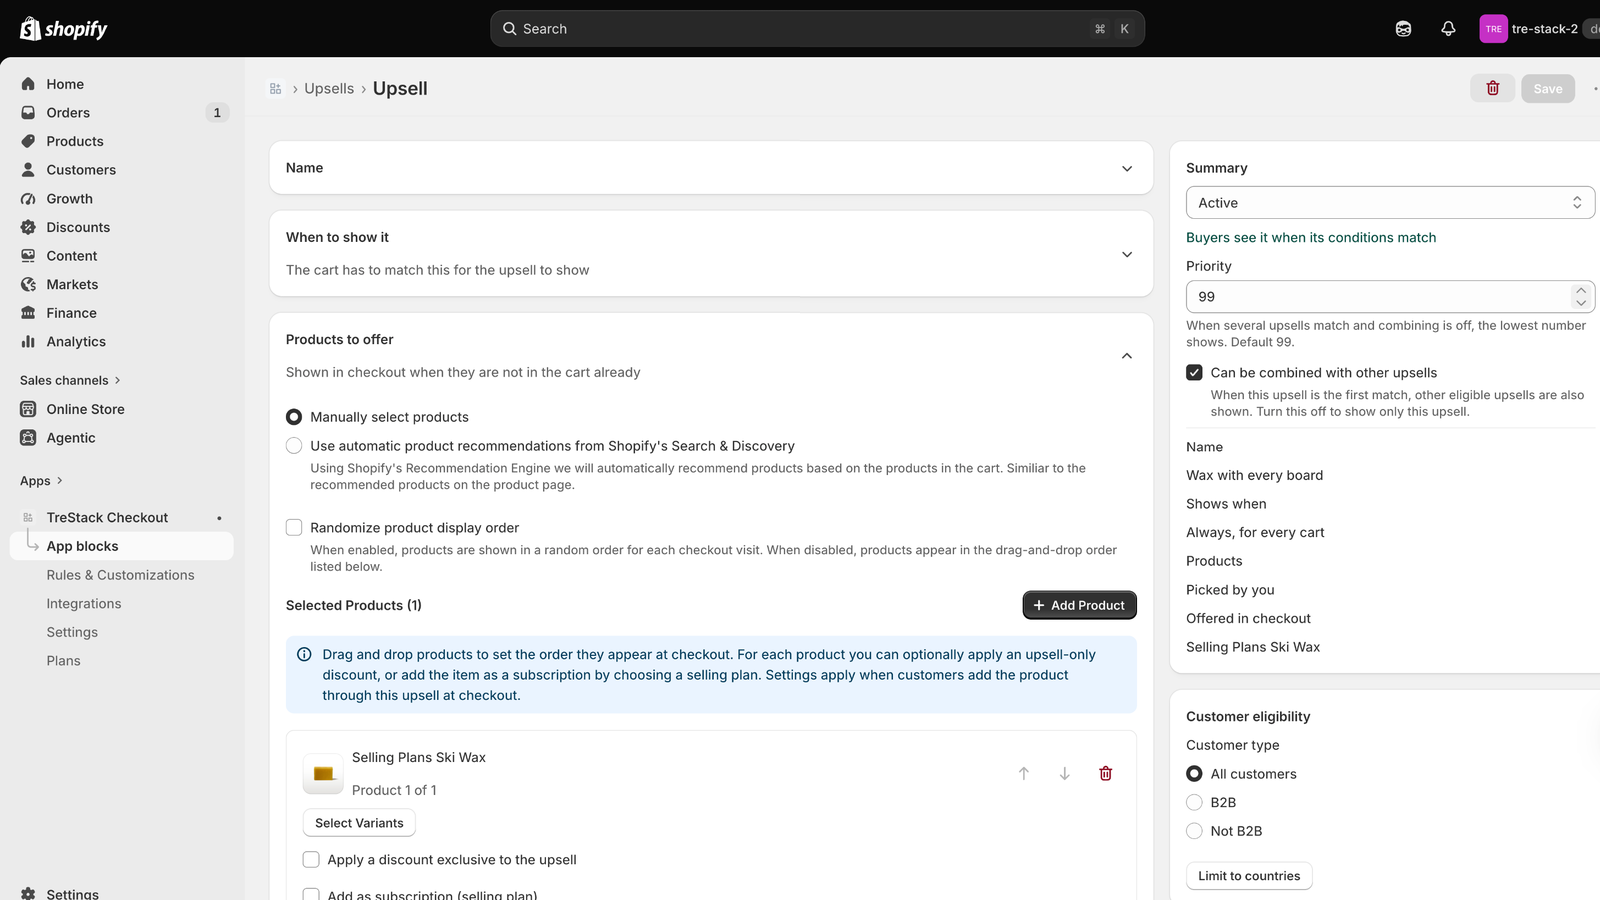Click the Agentic icon in sidebar
1600x900 pixels.
coord(28,437)
